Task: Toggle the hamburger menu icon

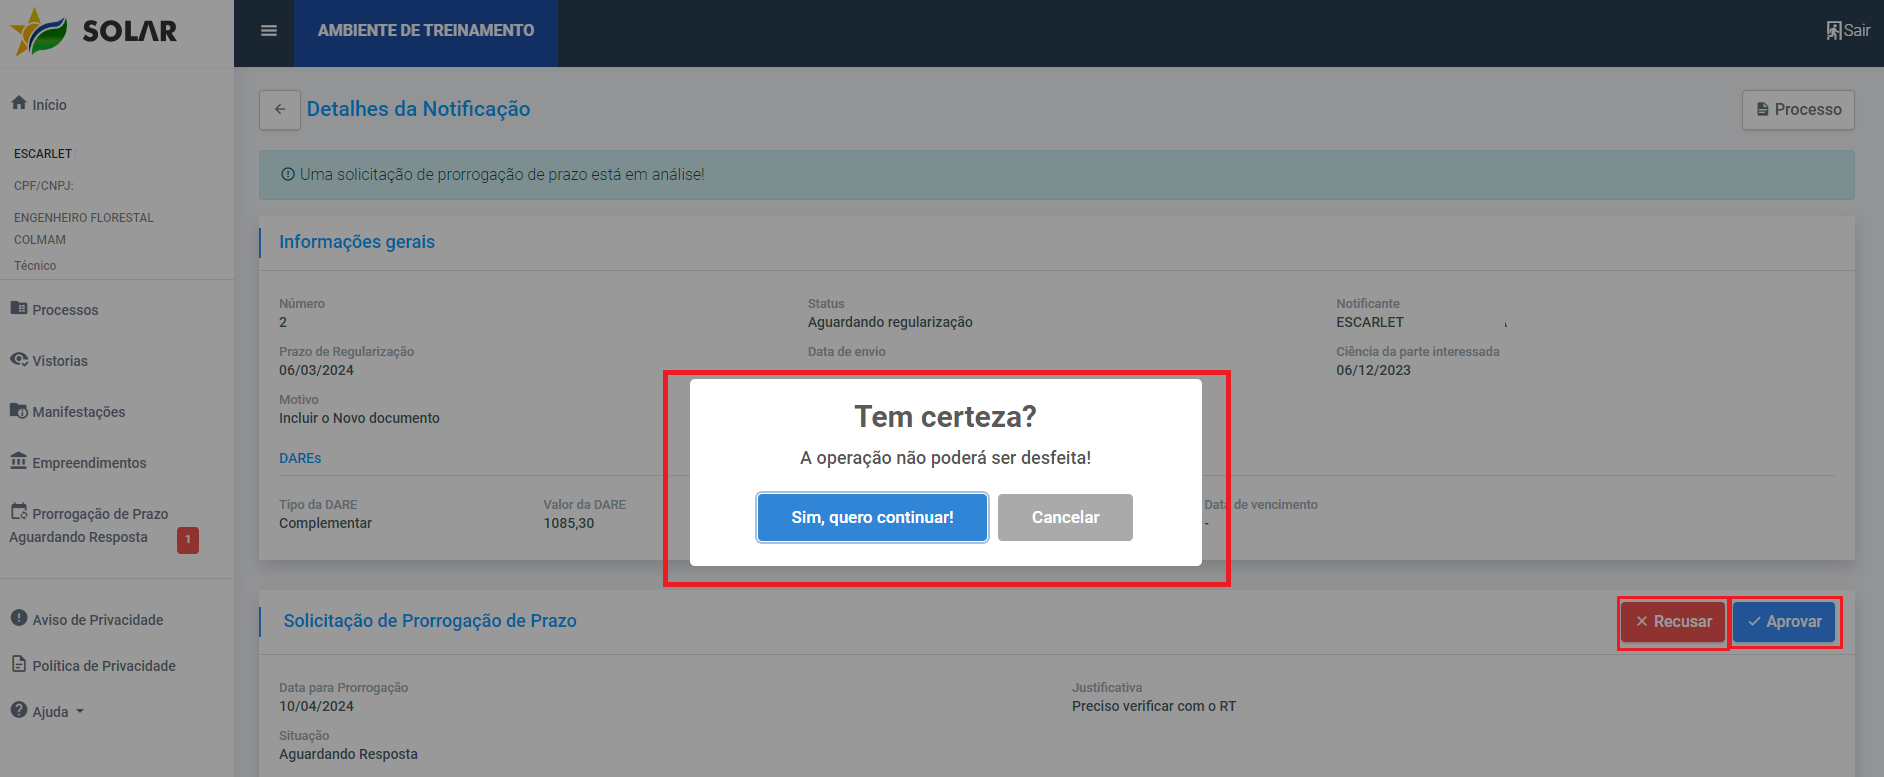Action: (268, 31)
